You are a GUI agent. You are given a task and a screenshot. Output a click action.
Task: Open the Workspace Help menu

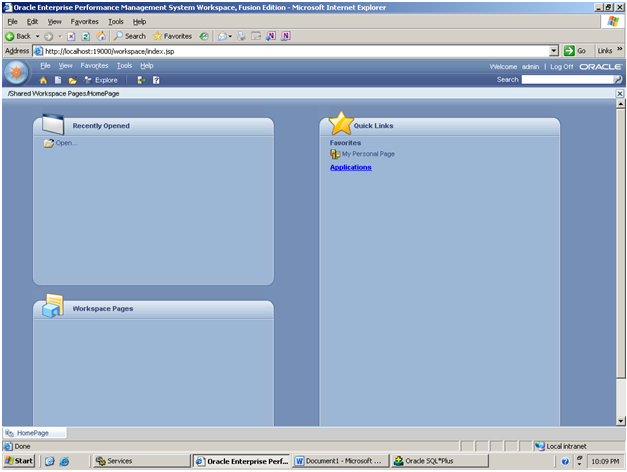tap(147, 66)
